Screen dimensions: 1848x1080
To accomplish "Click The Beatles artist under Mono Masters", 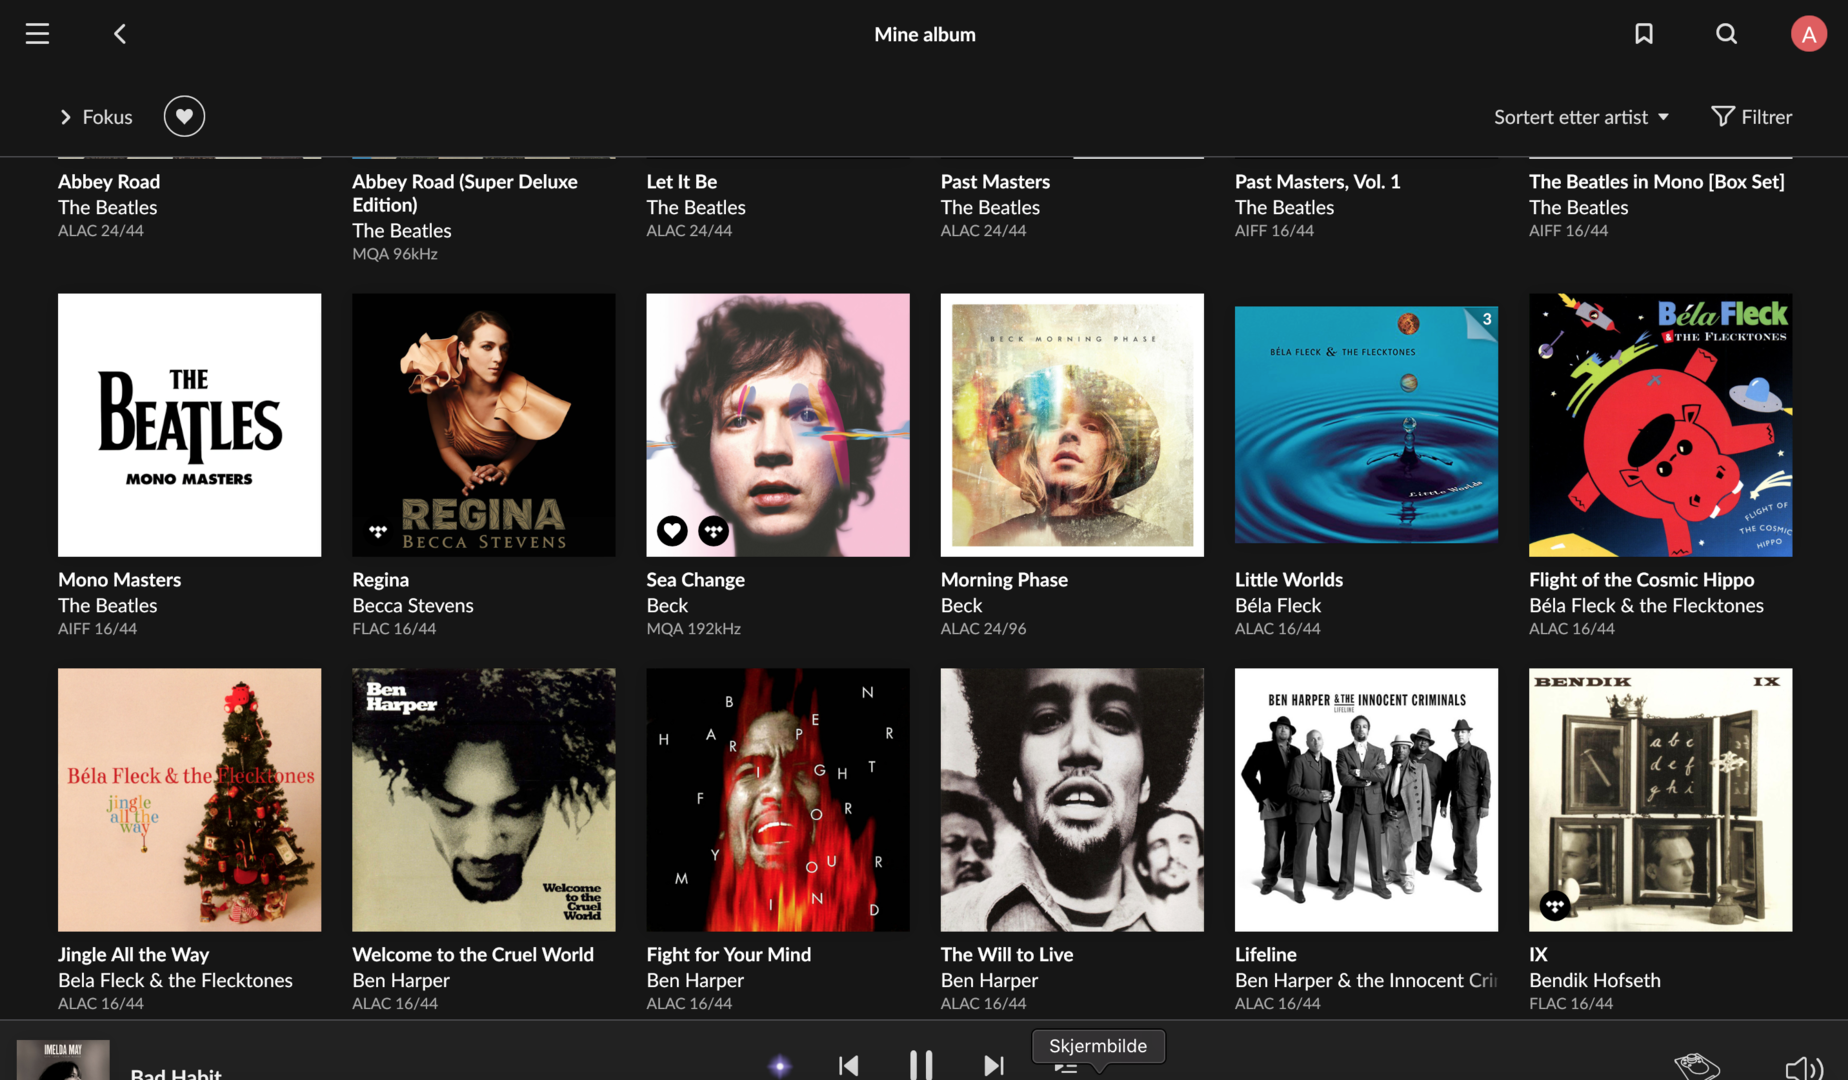I will point(108,606).
